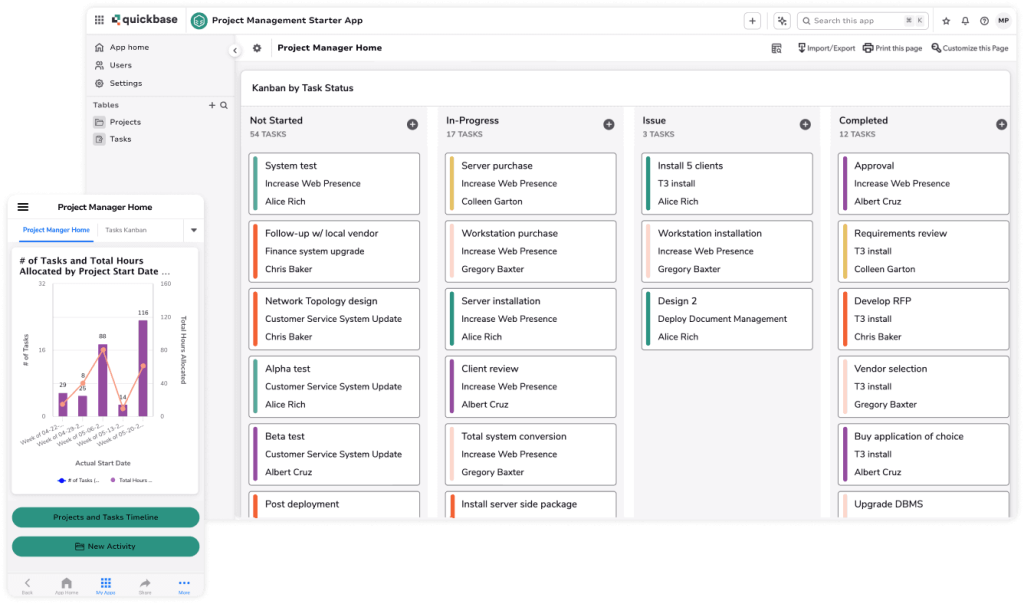Click the Projects and Tasks Timeline button
Screen dimensions: 1024x604
tap(105, 517)
